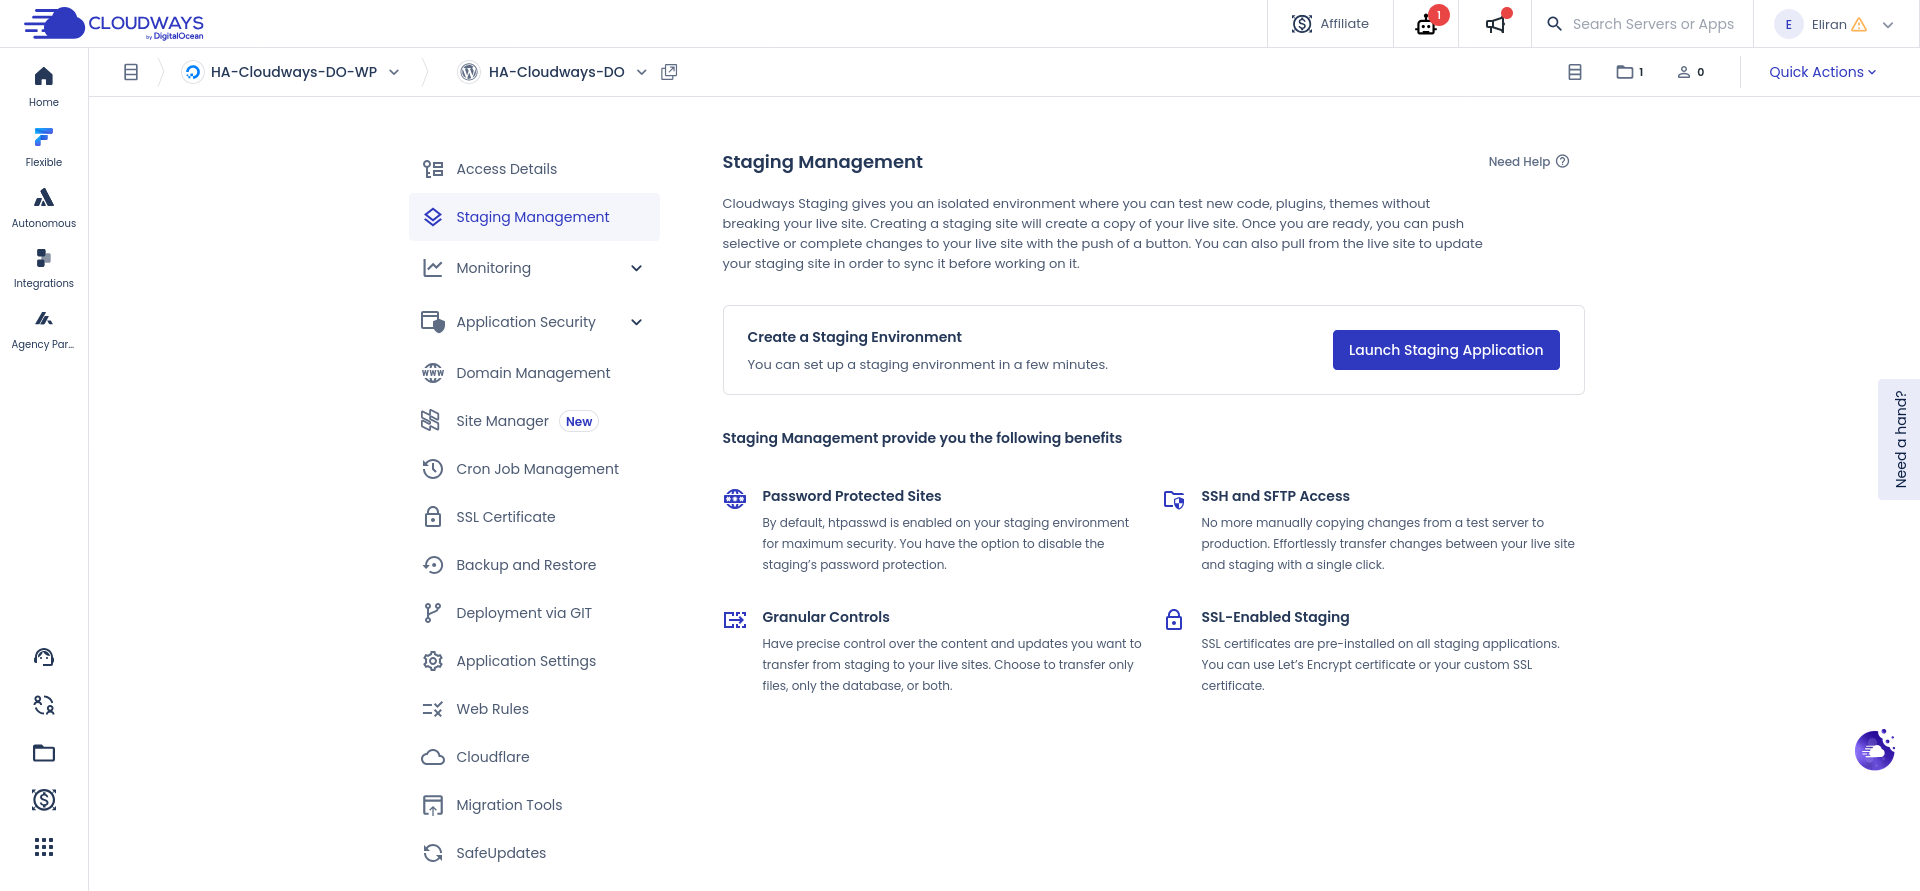Image resolution: width=1920 pixels, height=891 pixels.
Task: Open Site Manager
Action: [534, 421]
